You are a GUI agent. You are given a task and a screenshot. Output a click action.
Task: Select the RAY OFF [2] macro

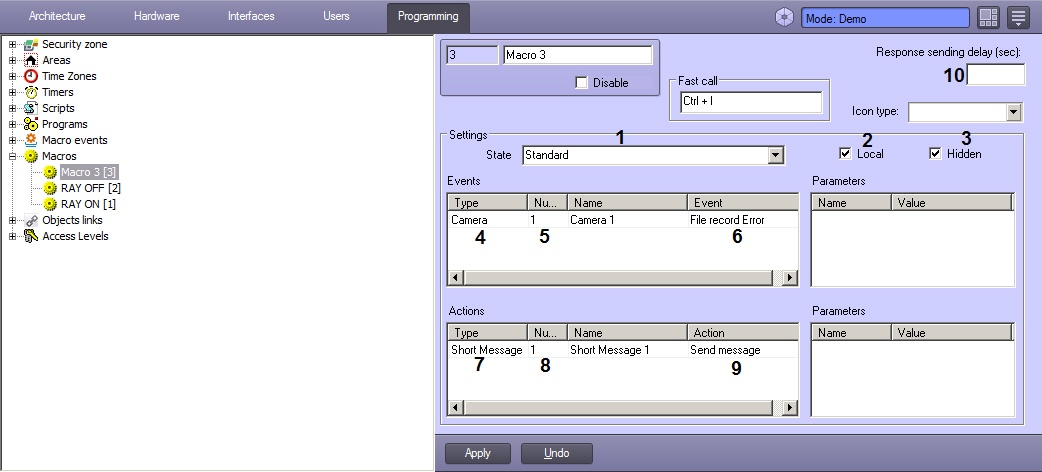coord(90,188)
